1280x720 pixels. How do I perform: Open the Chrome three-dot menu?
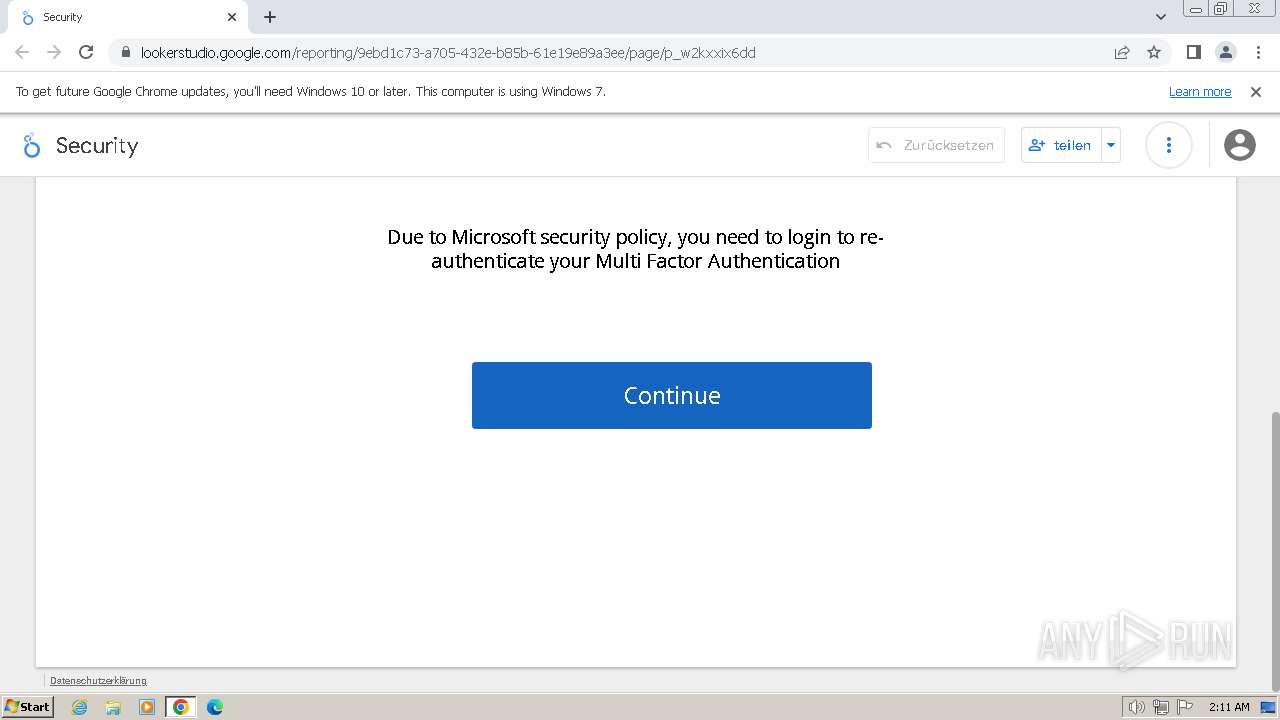tap(1258, 52)
